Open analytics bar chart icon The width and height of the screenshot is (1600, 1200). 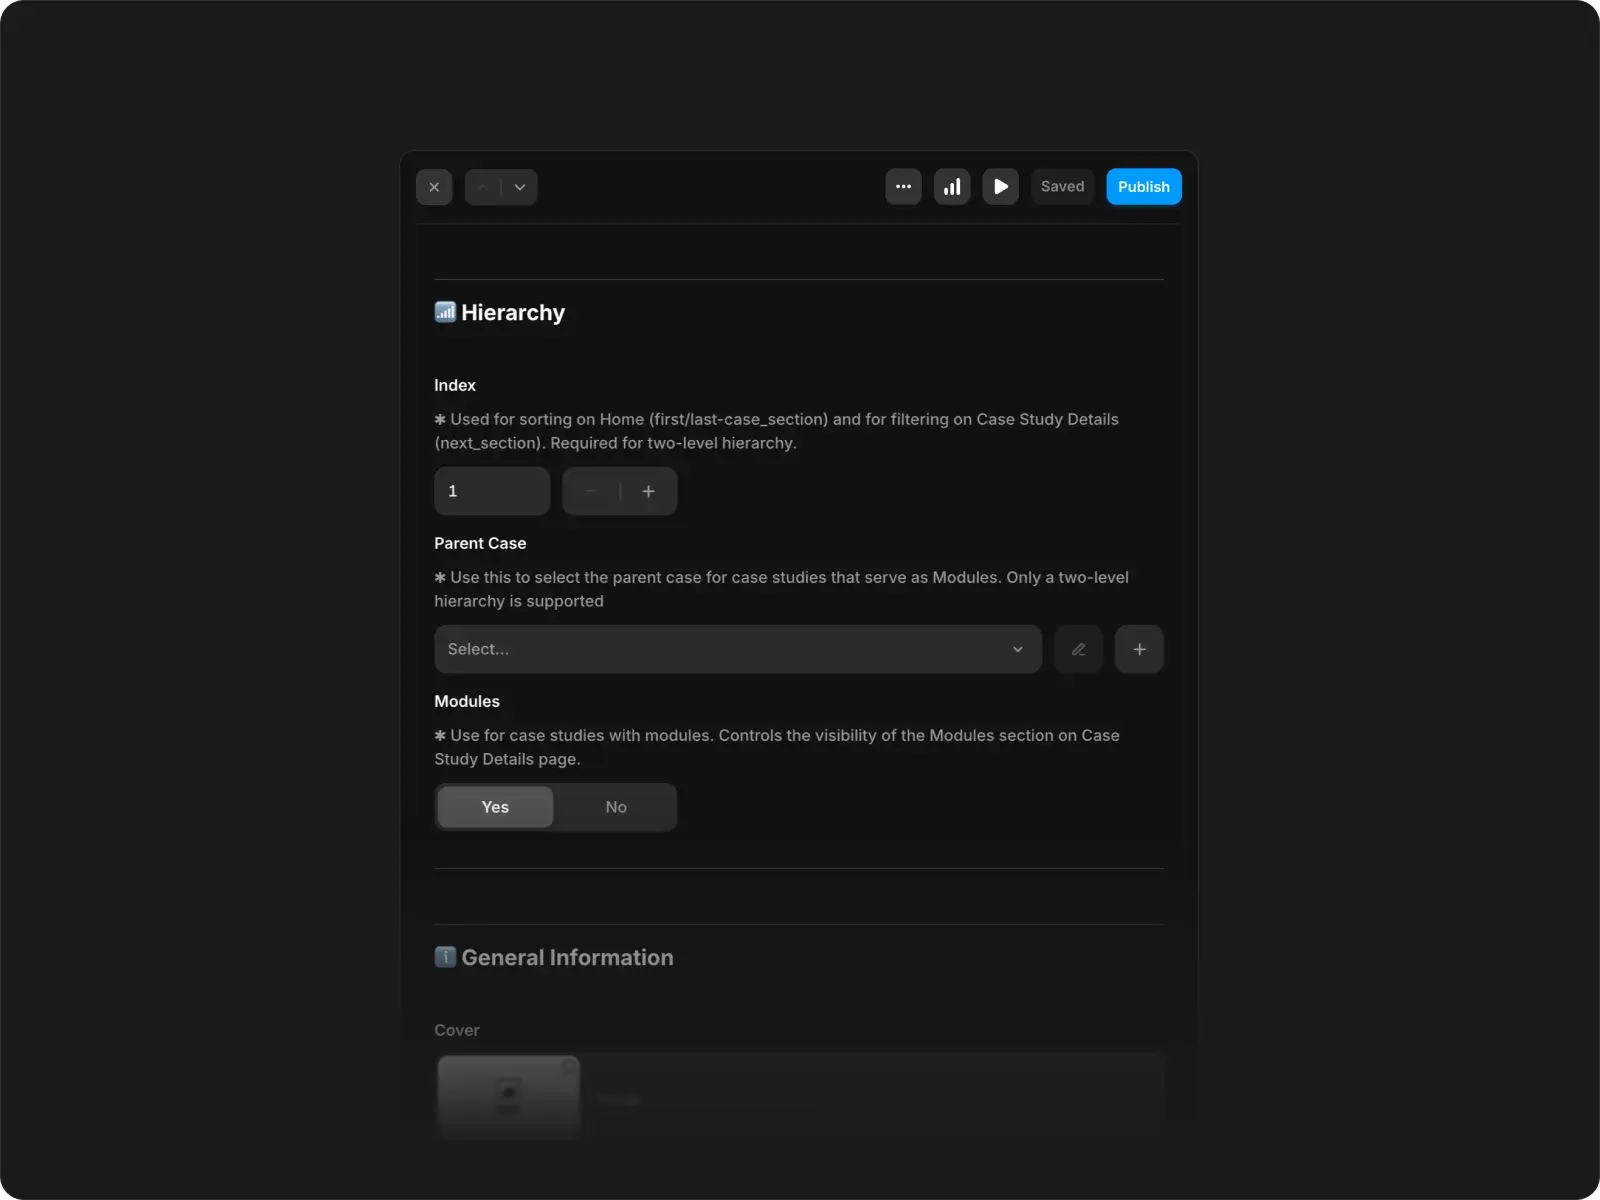(x=952, y=187)
